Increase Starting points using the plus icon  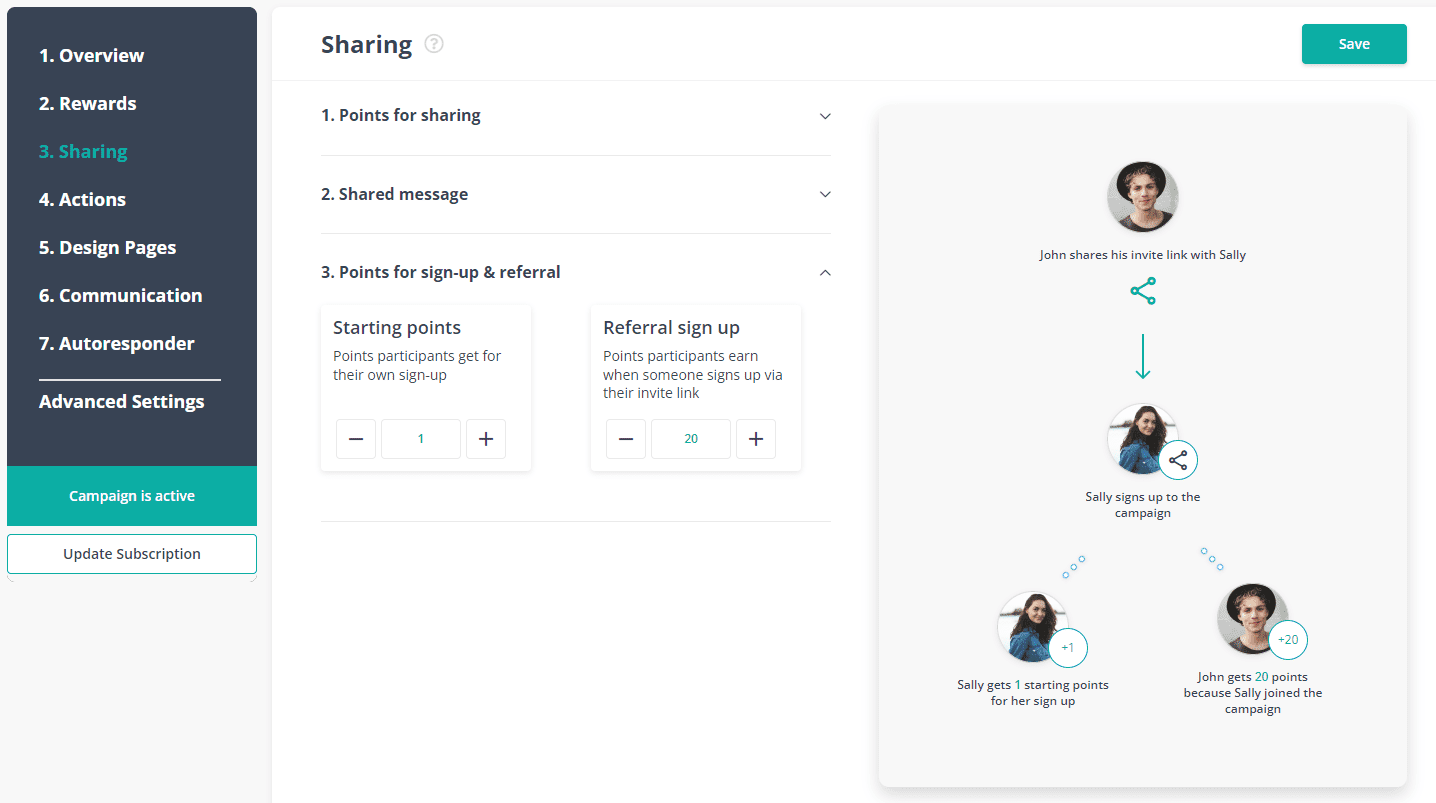pyautogui.click(x=486, y=438)
